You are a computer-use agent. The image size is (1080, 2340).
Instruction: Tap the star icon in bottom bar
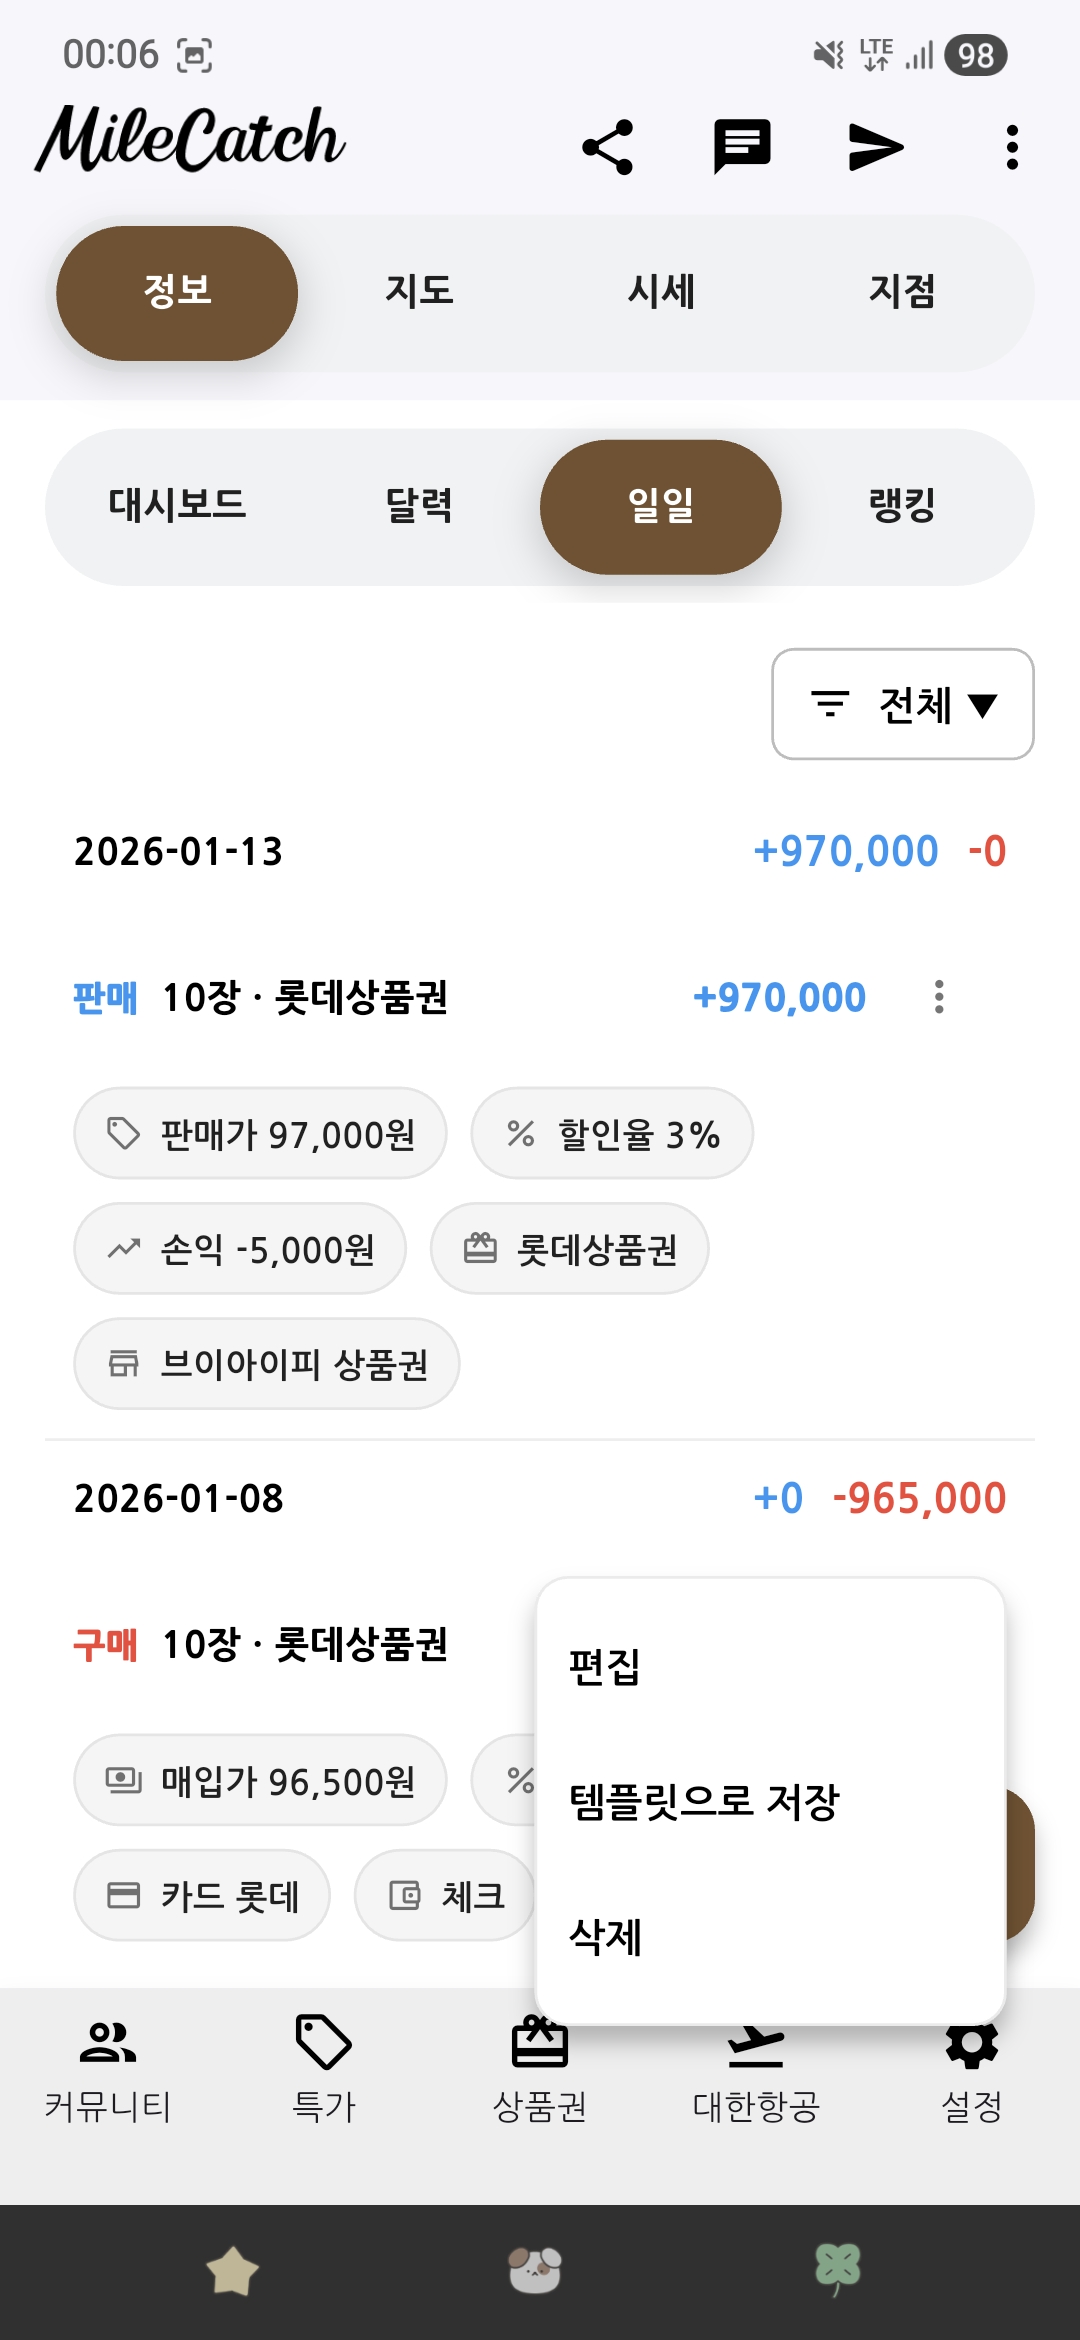point(232,2270)
